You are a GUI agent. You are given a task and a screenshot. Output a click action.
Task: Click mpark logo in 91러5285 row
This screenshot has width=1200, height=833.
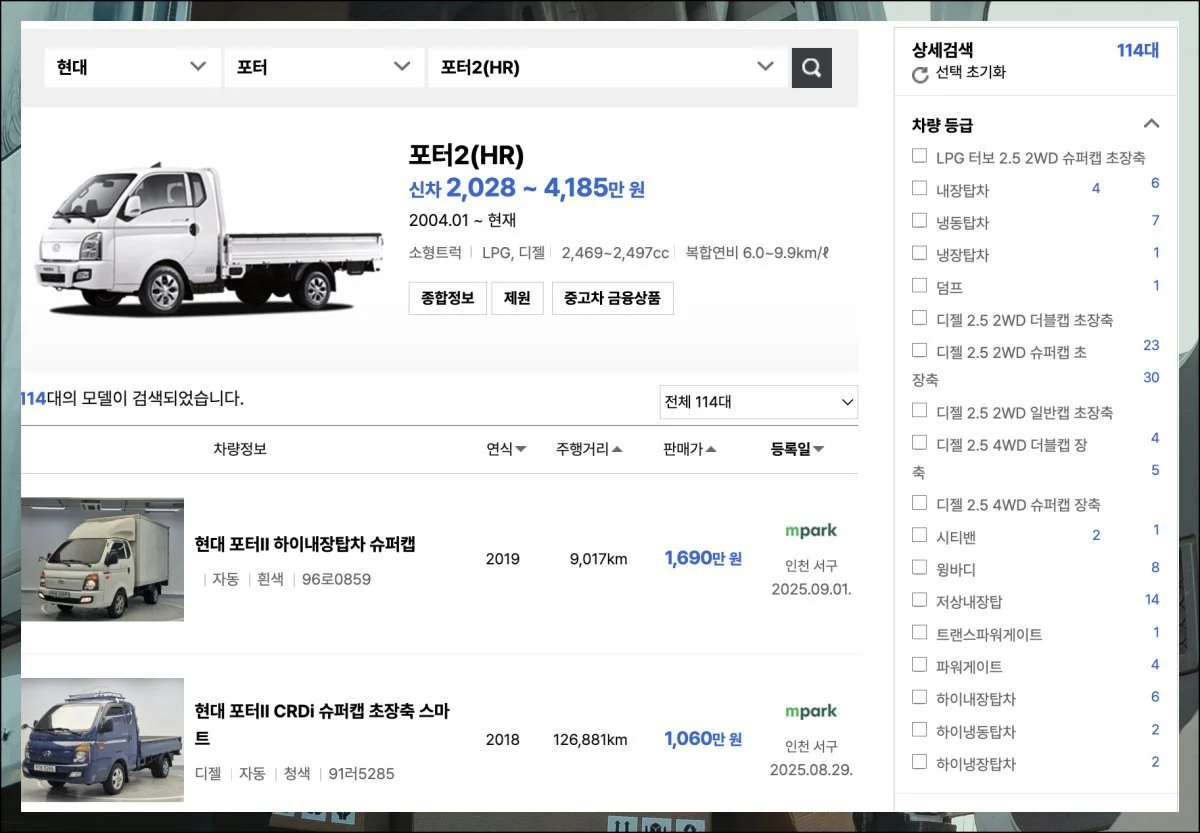(x=811, y=712)
